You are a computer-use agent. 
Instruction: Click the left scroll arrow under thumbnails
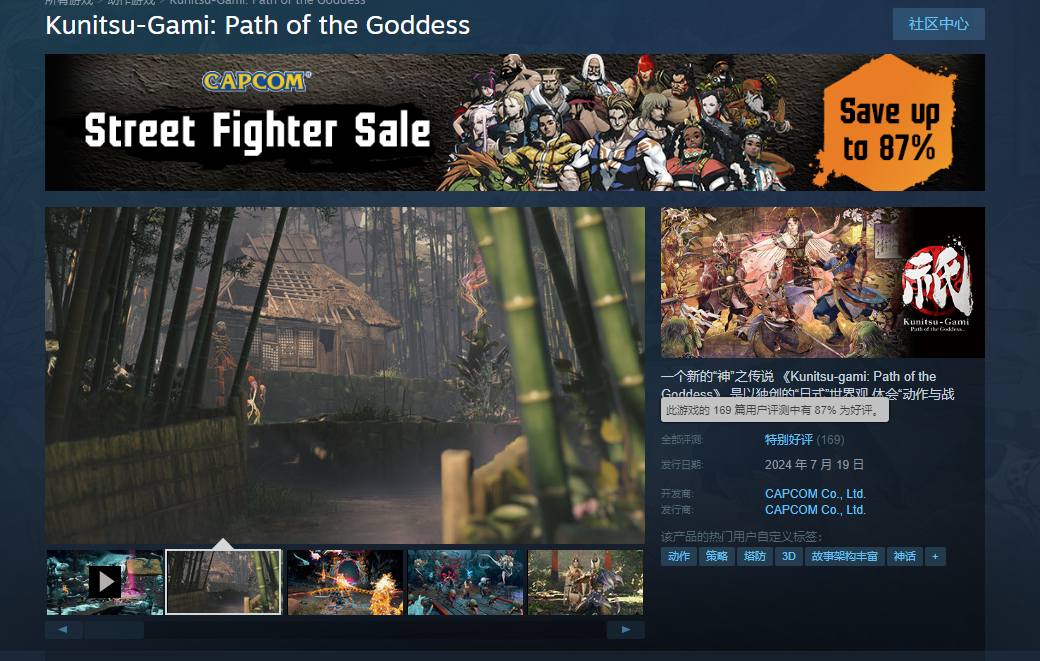tap(64, 630)
